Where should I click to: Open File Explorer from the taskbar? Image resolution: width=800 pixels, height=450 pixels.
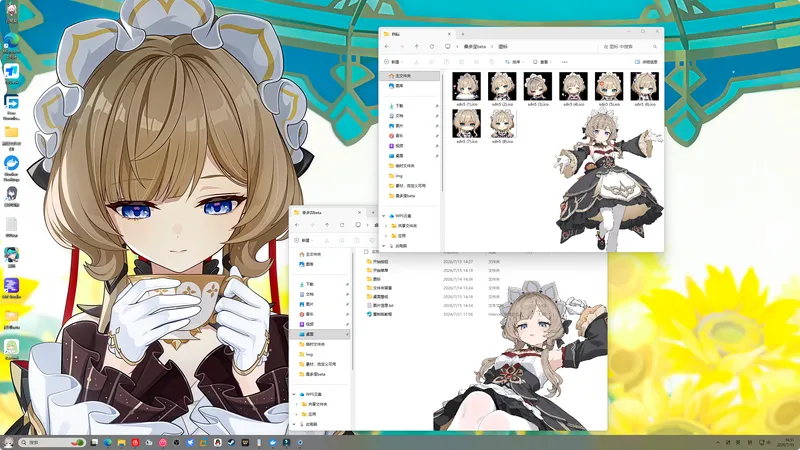[x=121, y=442]
